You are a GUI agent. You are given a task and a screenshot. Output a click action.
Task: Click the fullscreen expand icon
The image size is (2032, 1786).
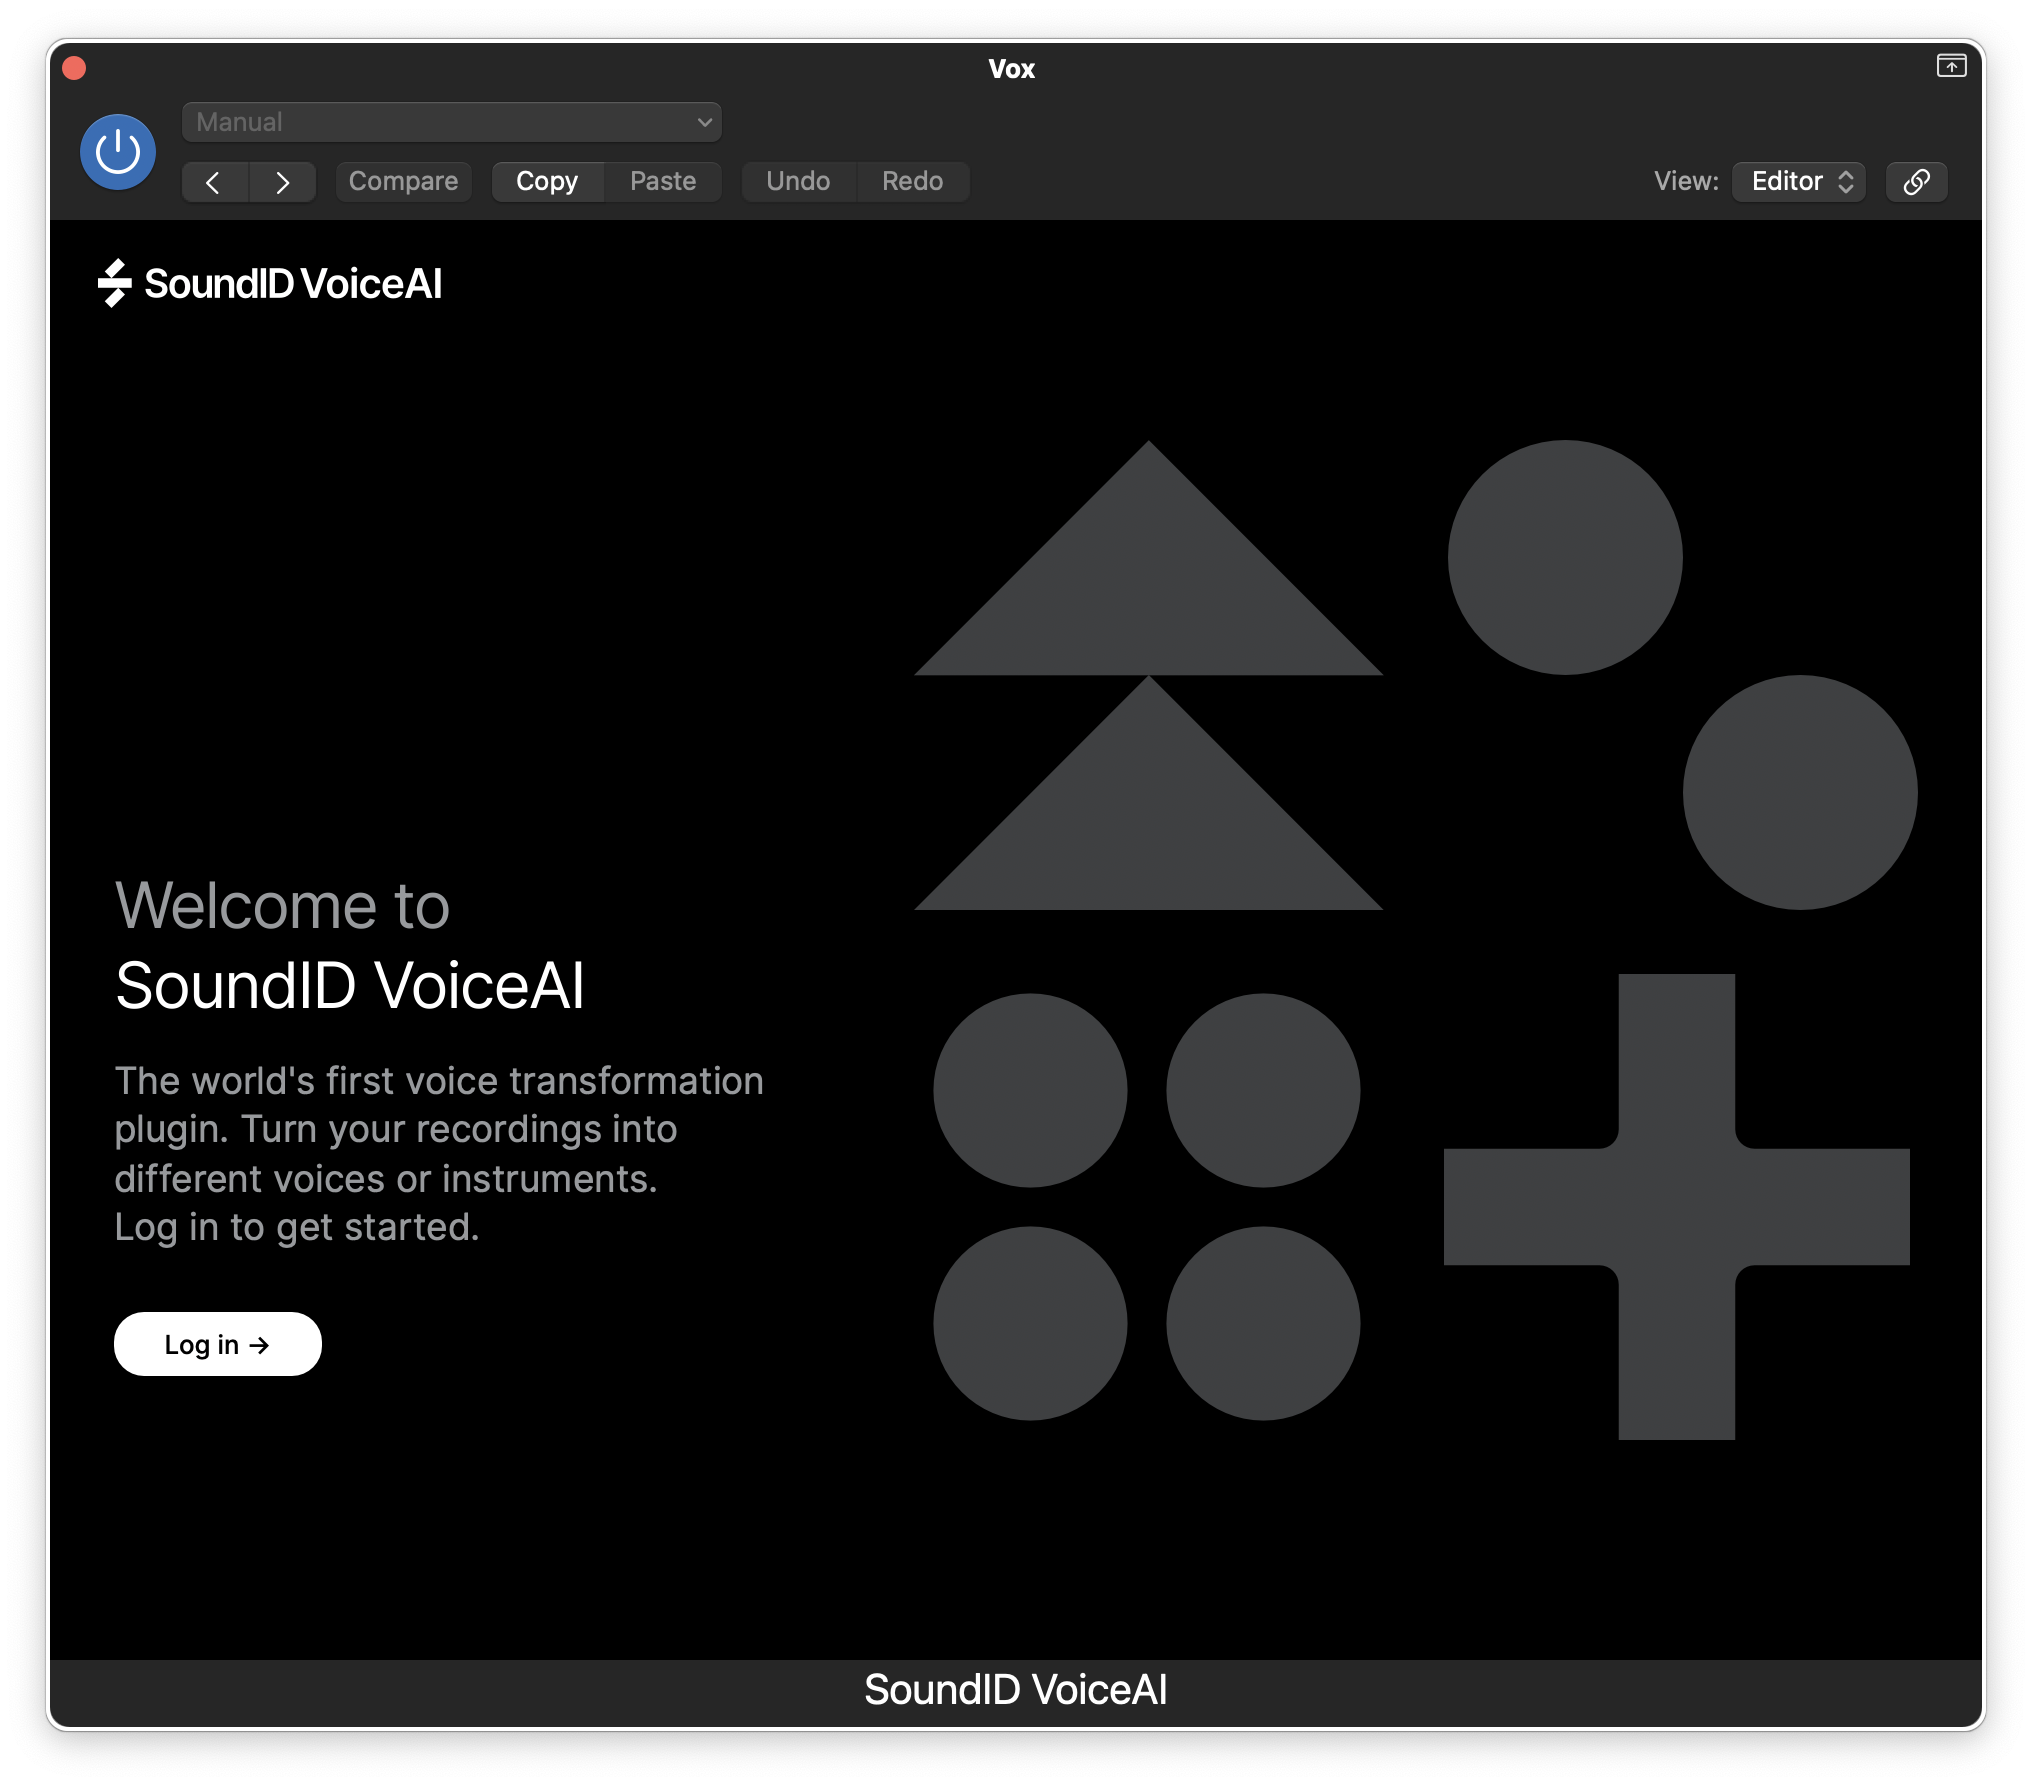[1951, 67]
